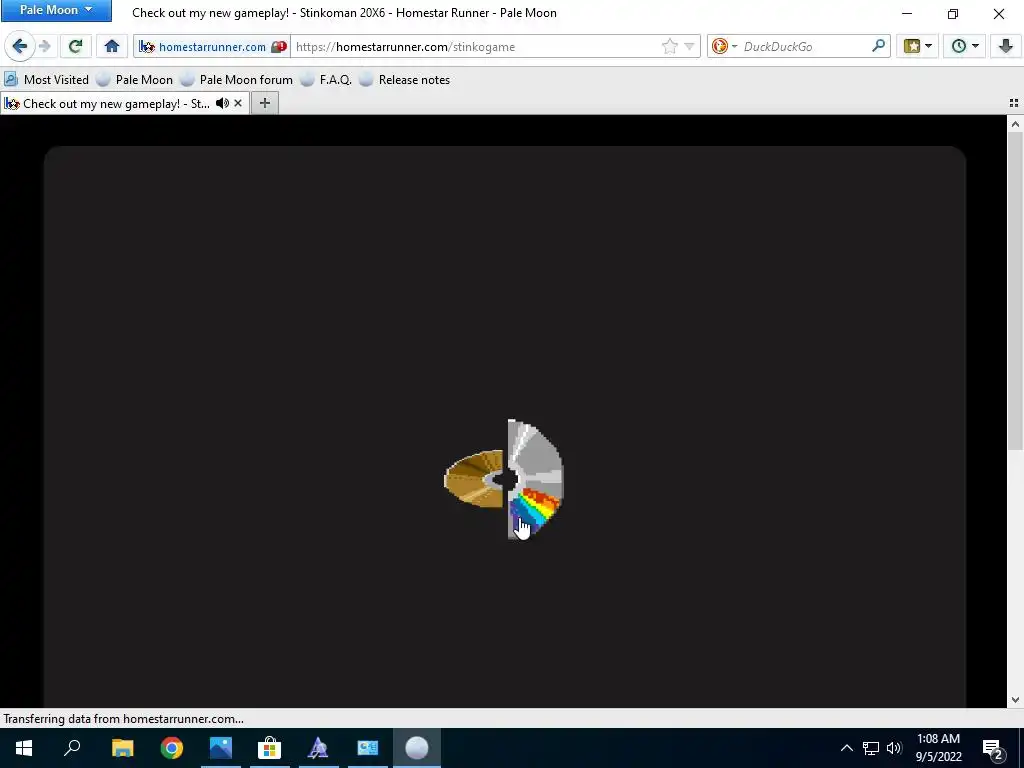1024x768 pixels.
Task: Reload the current page
Action: coord(75,46)
